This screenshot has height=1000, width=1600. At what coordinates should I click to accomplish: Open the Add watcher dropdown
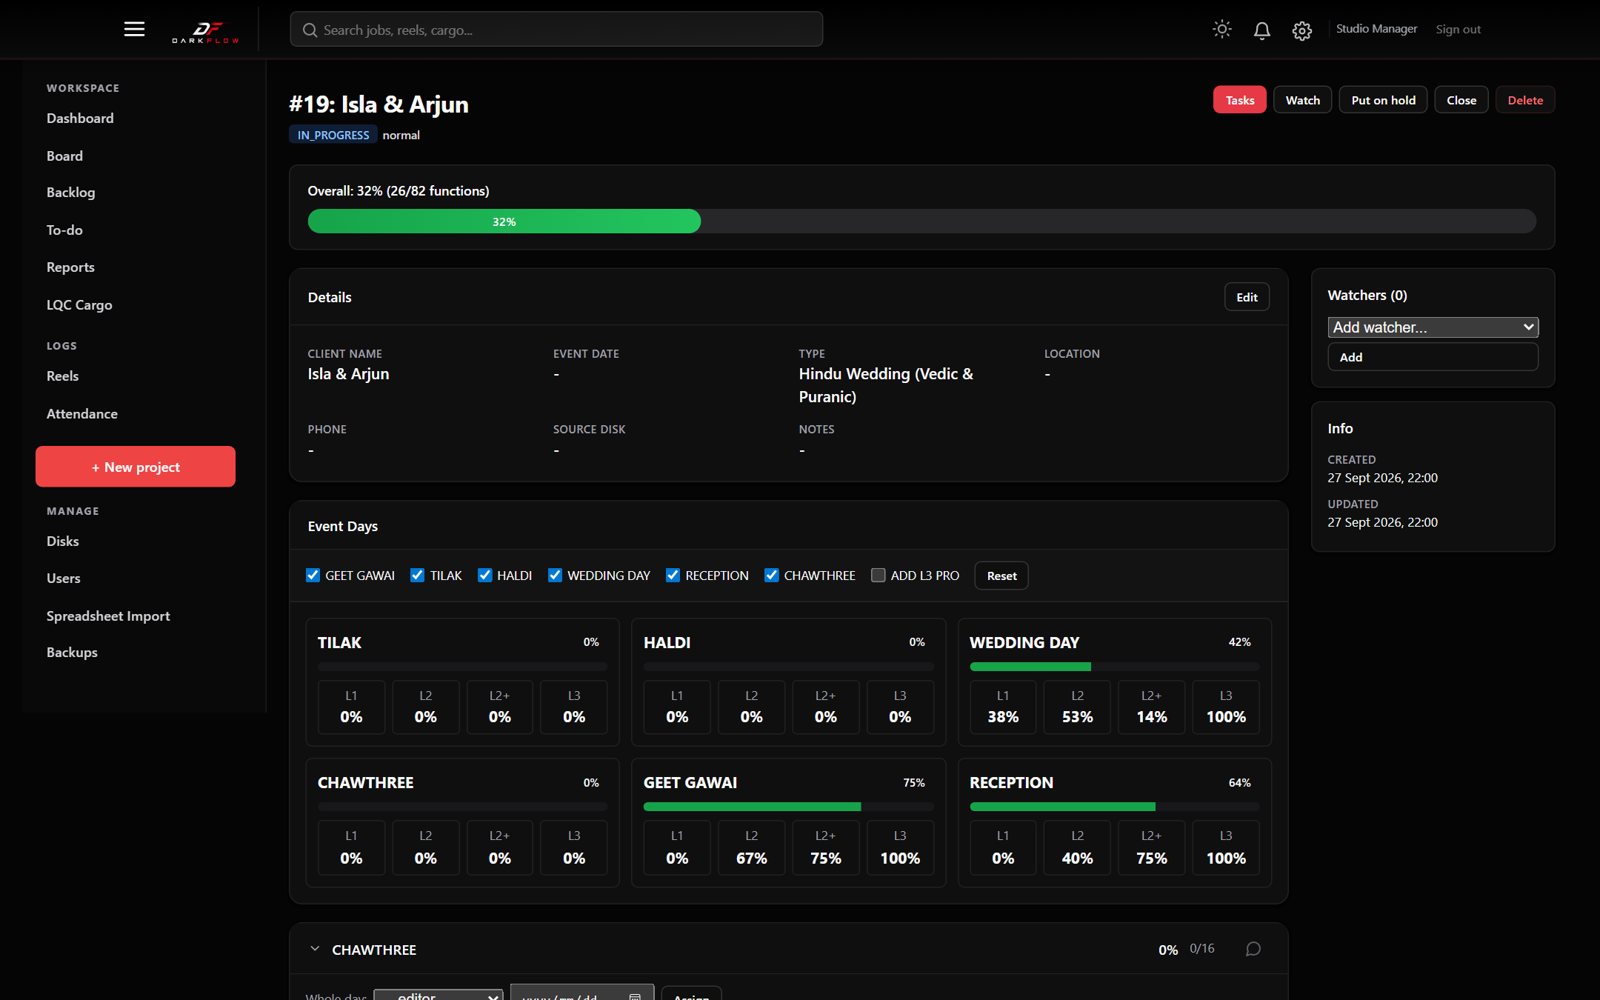(1433, 327)
